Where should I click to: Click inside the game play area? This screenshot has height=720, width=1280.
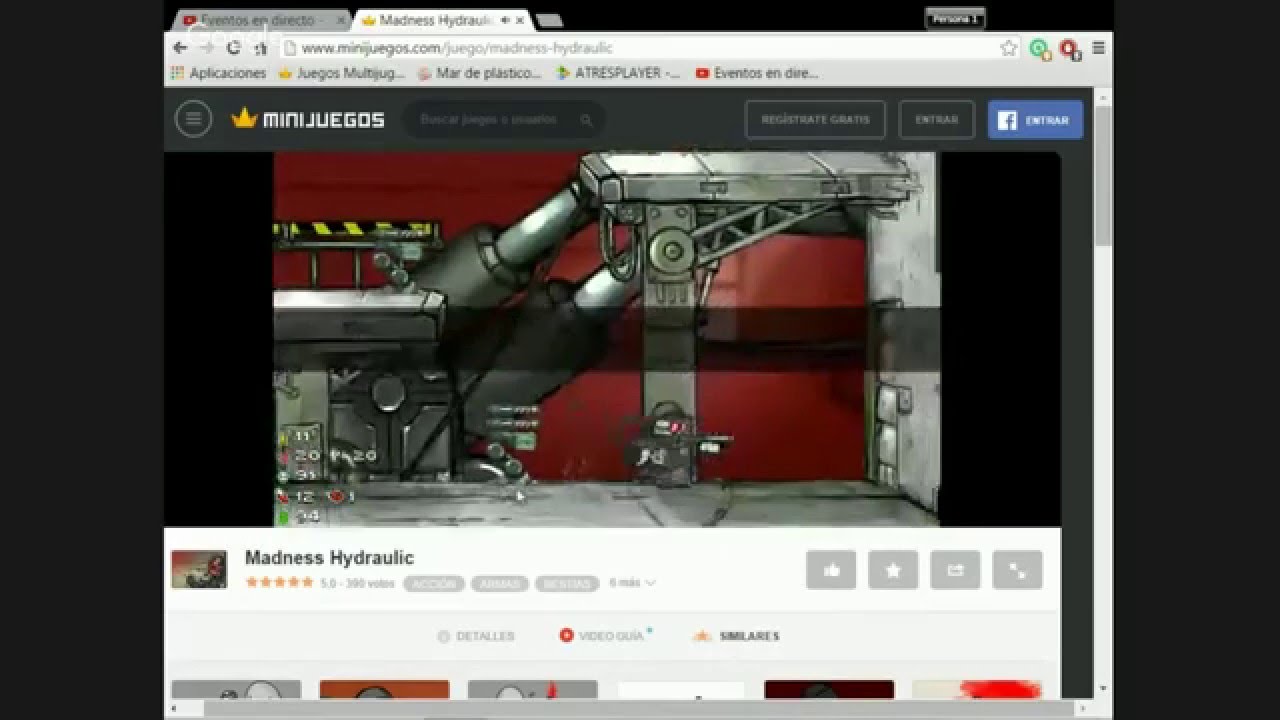606,338
